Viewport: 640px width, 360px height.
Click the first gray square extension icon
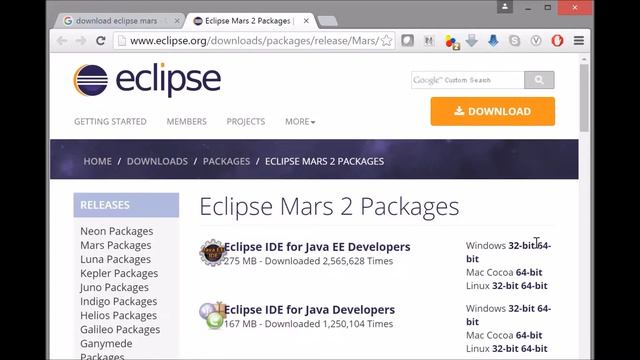point(407,41)
